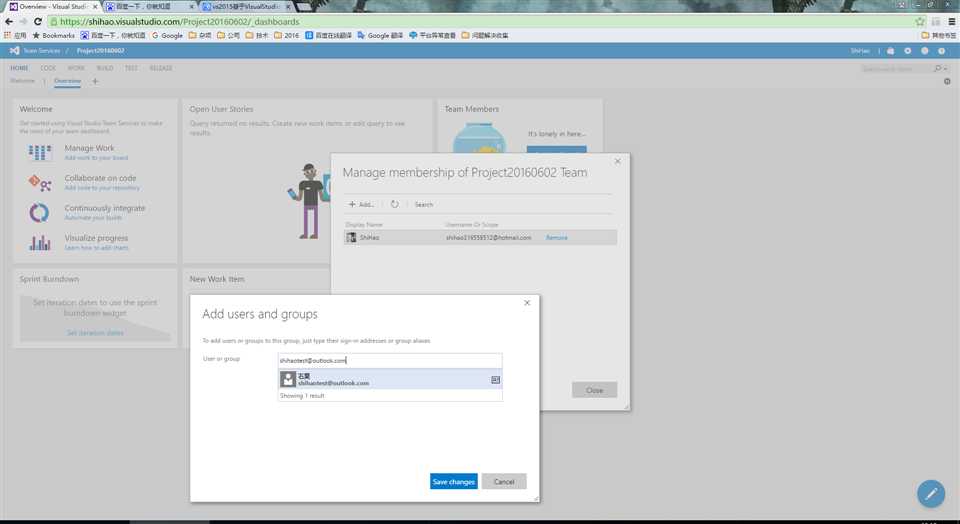
Task: Click Remove link for ShiHao member
Action: click(x=557, y=238)
